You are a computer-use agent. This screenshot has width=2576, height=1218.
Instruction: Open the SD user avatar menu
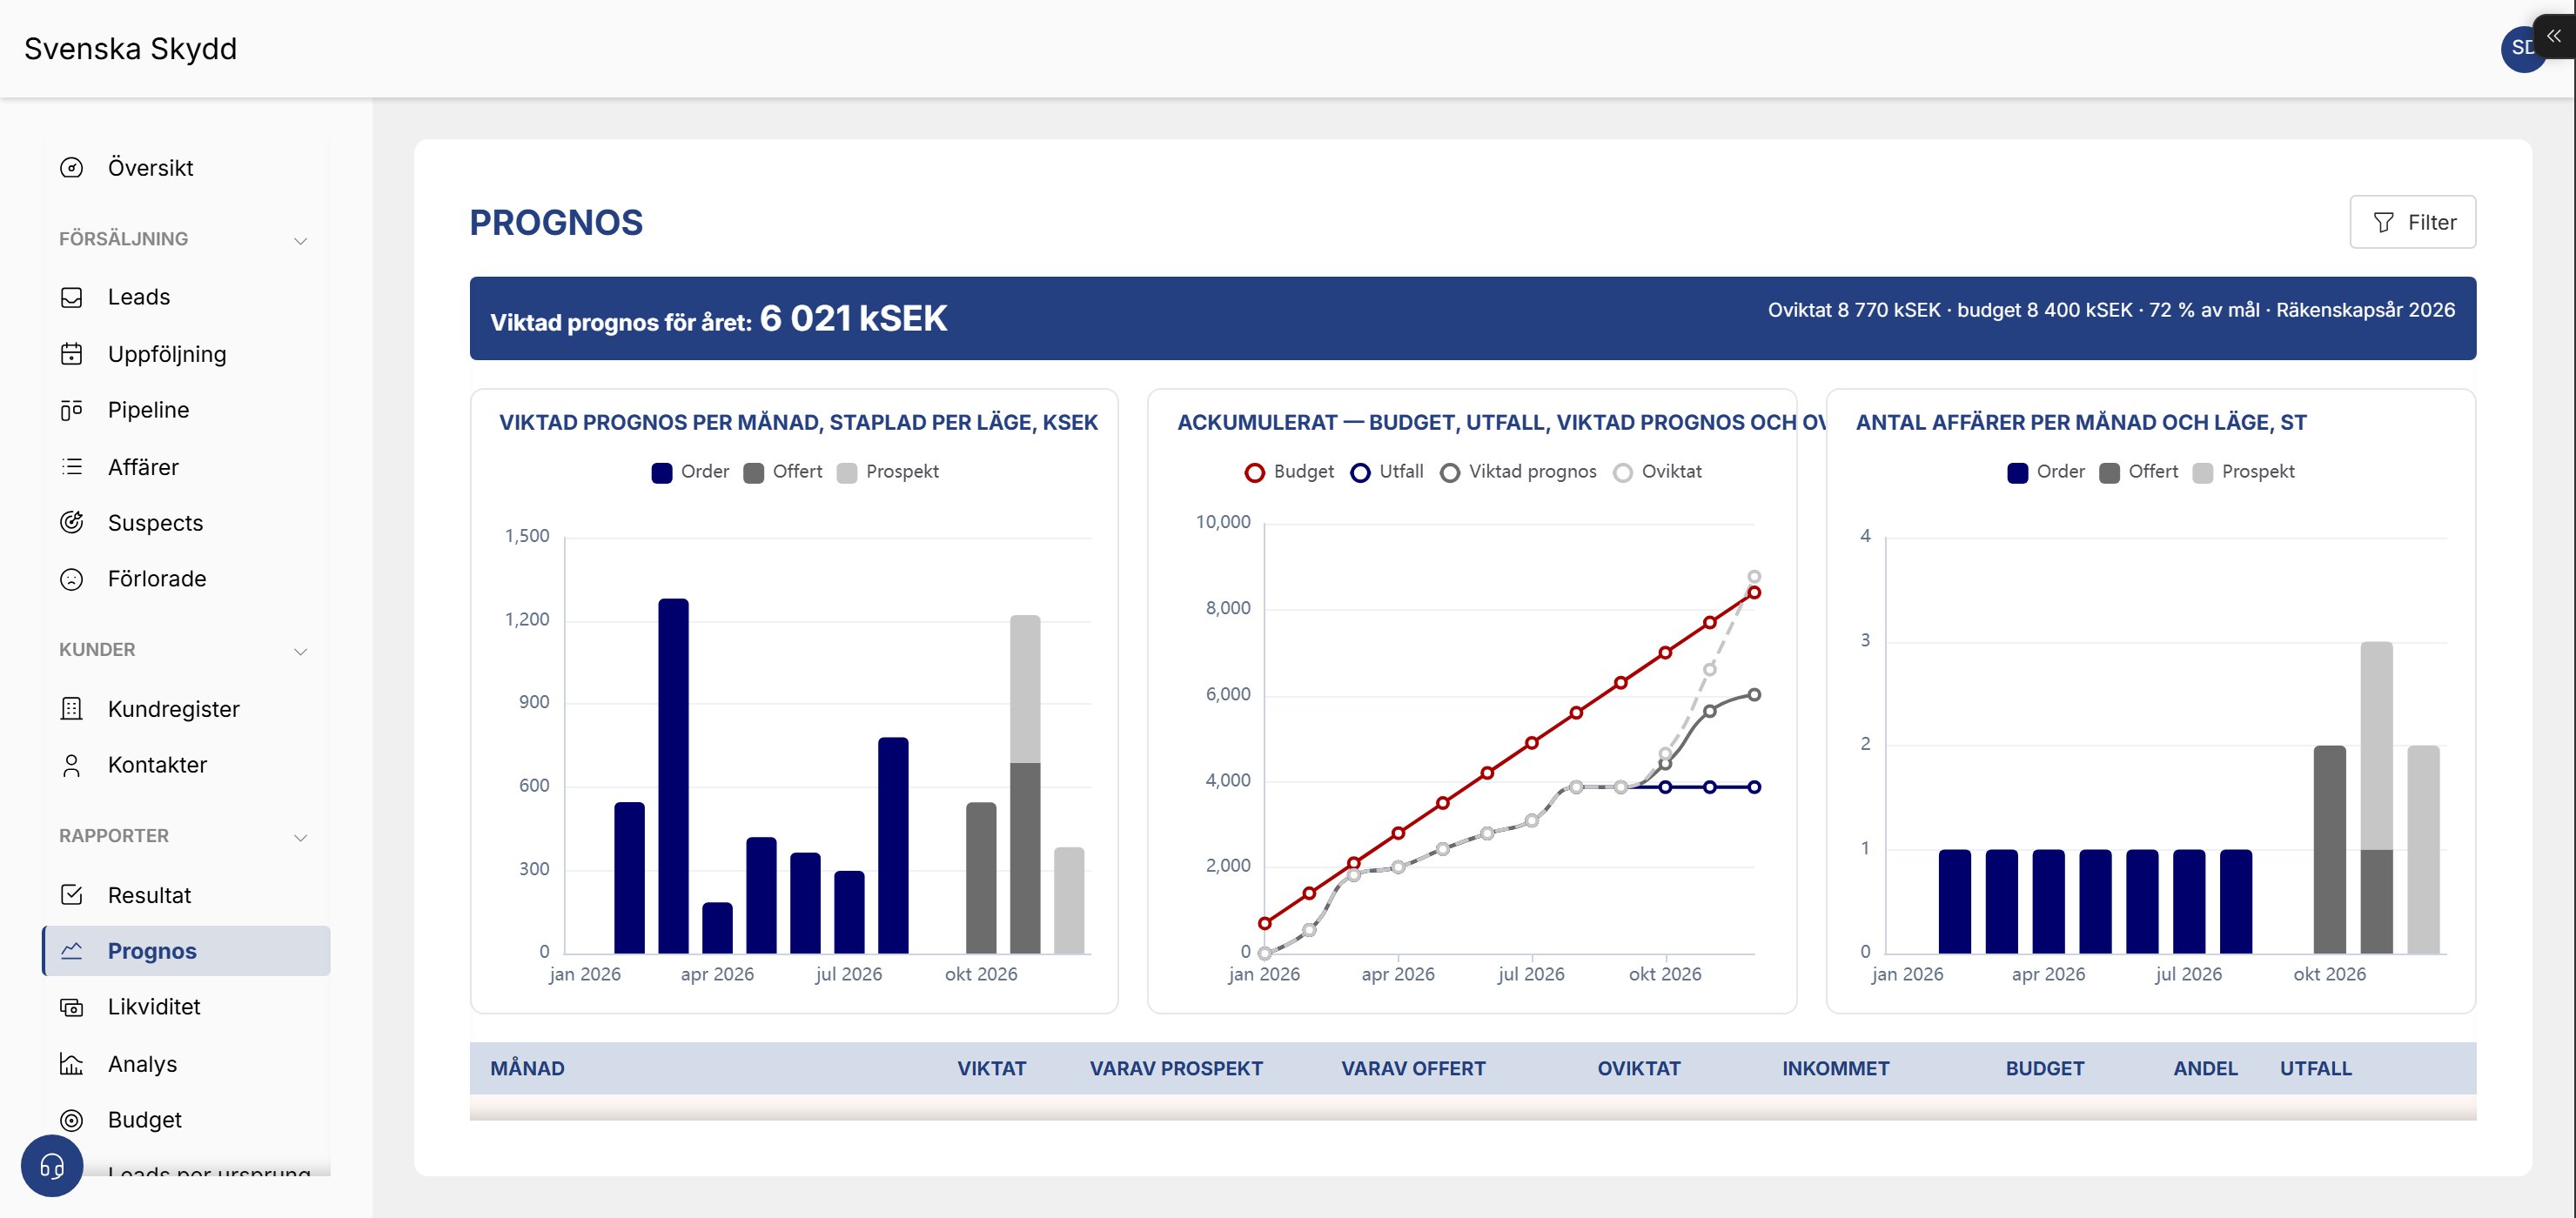click(x=2522, y=48)
